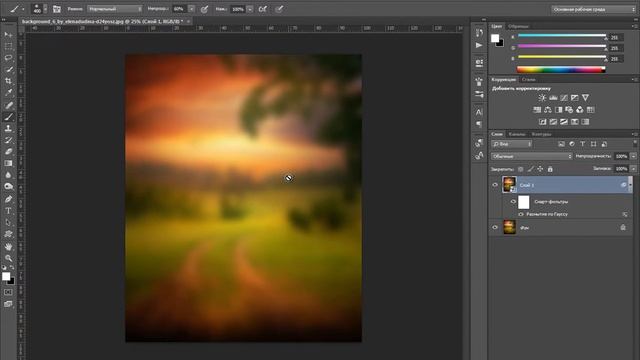The height and width of the screenshot is (360, 640).
Task: Add an Exposure adjustment
Action: 575,98
